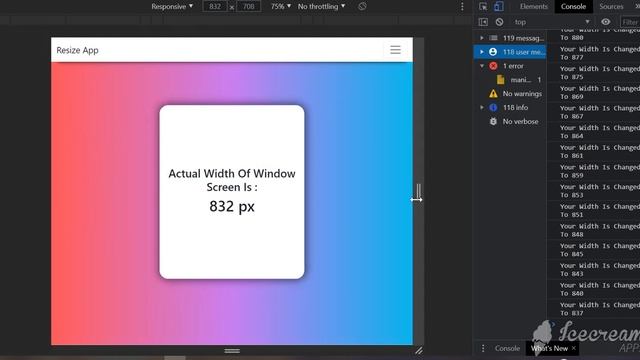
Task: Select the verbose bug icon
Action: [x=493, y=121]
